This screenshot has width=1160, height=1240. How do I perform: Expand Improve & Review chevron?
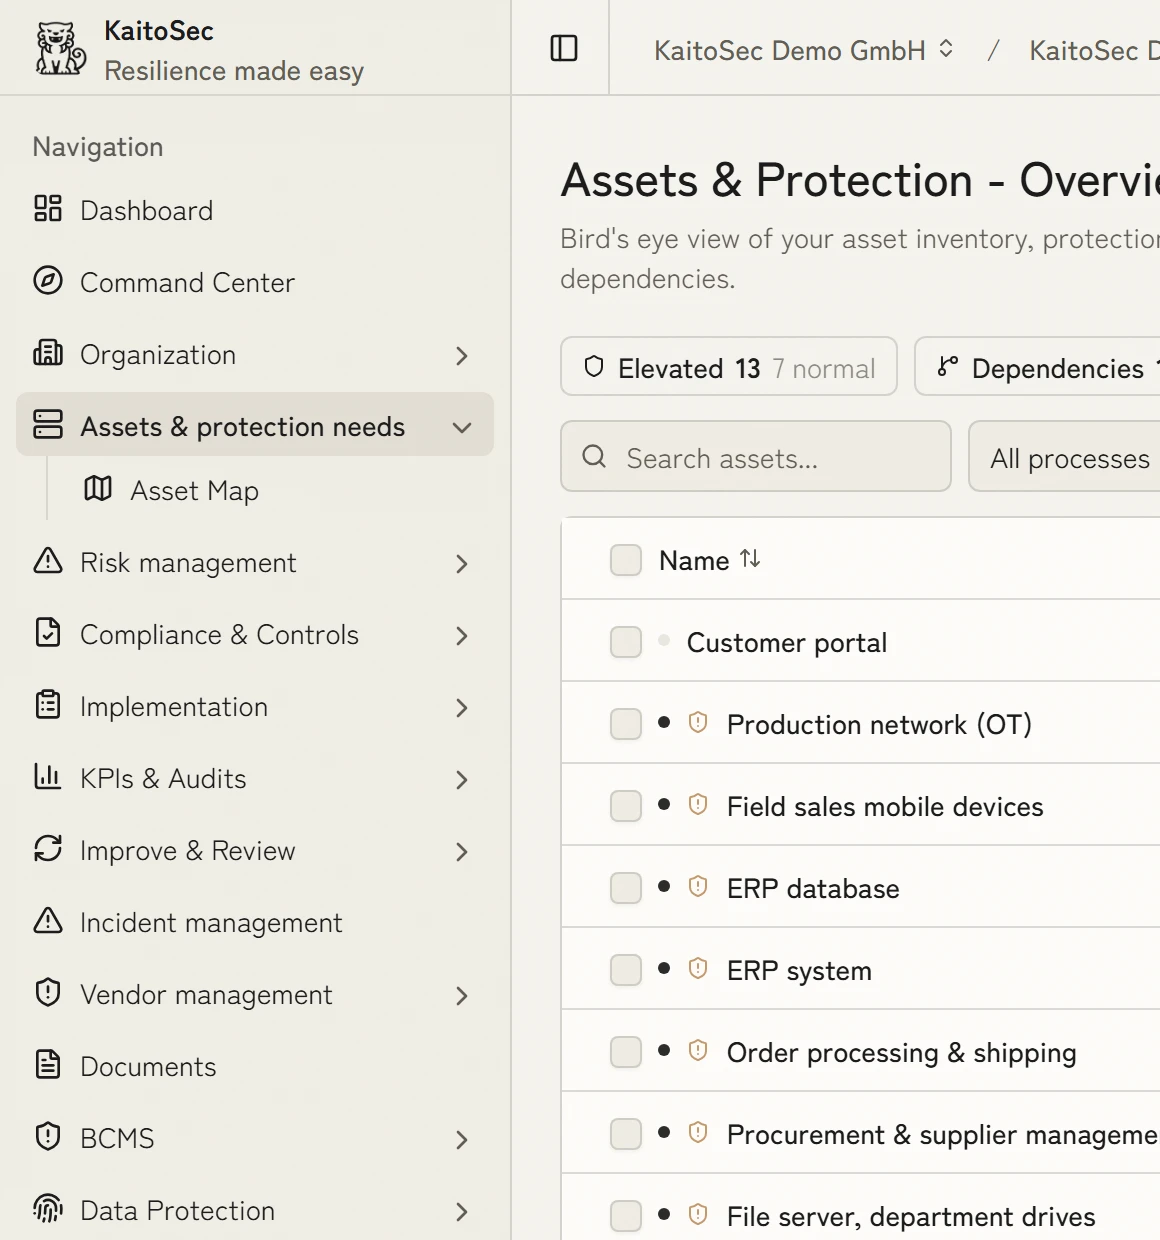click(461, 852)
